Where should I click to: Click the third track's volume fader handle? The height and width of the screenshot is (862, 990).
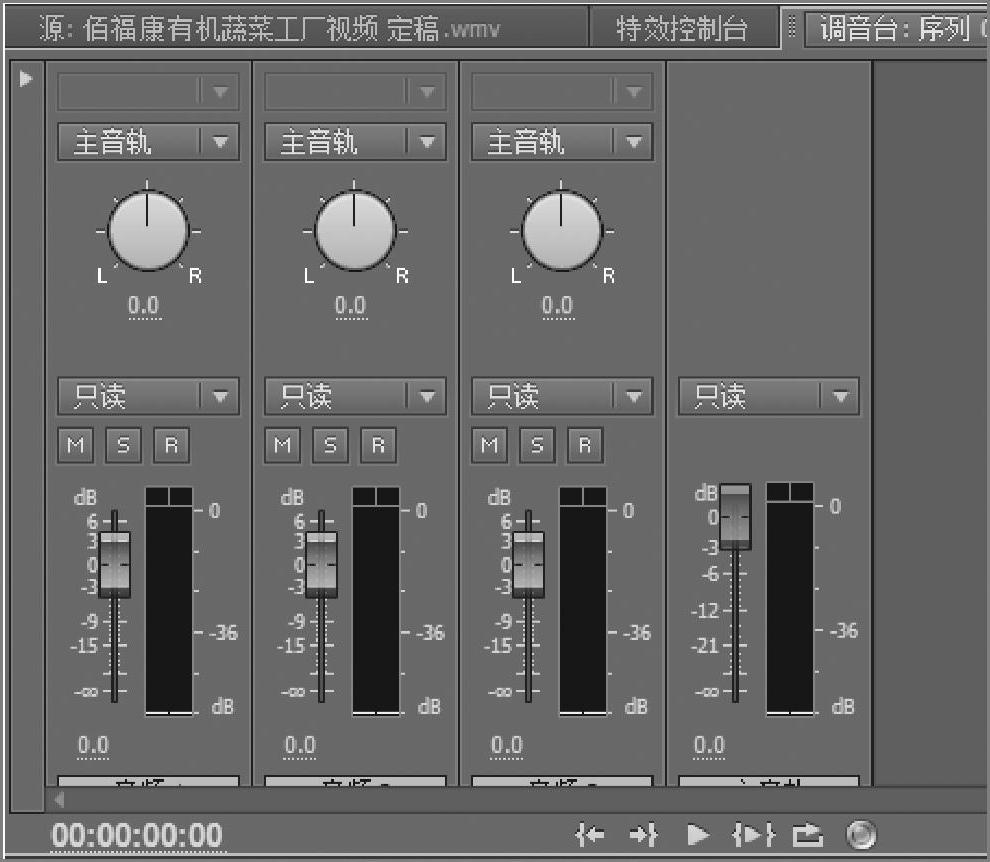tap(528, 565)
